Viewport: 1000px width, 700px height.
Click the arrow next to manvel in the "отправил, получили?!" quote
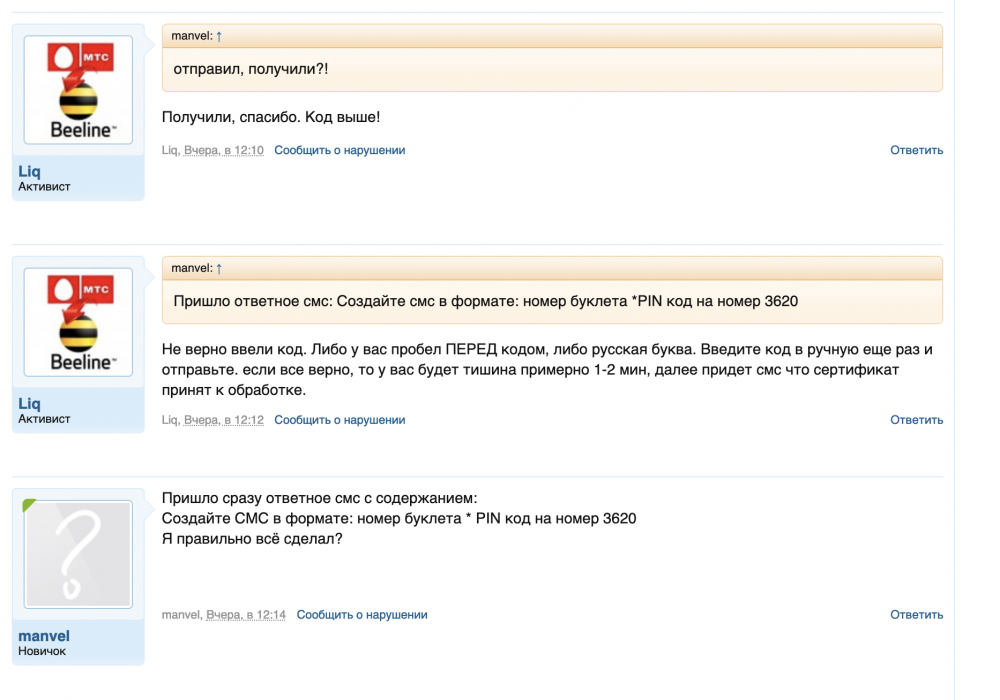(x=219, y=36)
